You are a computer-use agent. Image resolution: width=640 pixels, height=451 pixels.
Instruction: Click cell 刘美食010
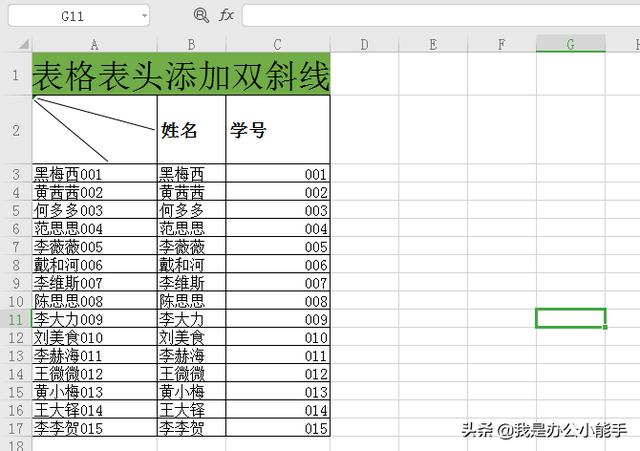95,337
